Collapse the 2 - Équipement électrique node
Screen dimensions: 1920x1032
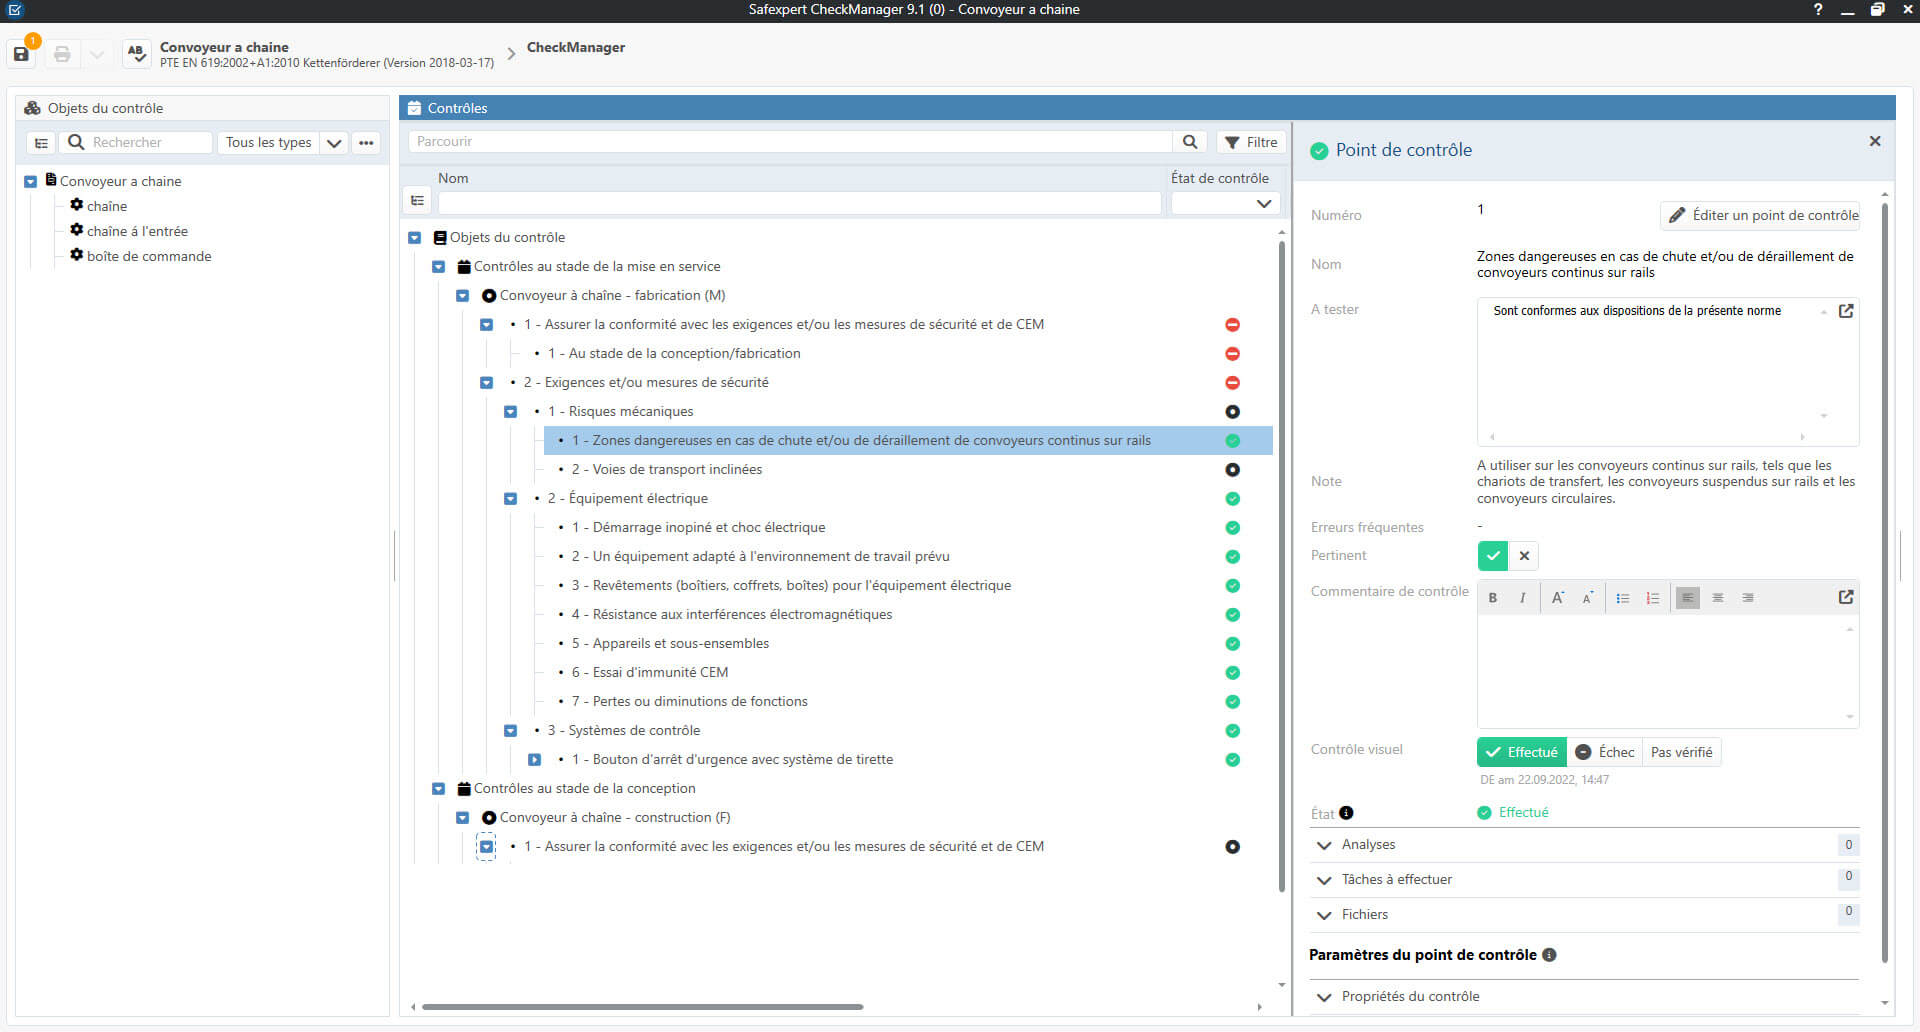click(x=510, y=499)
